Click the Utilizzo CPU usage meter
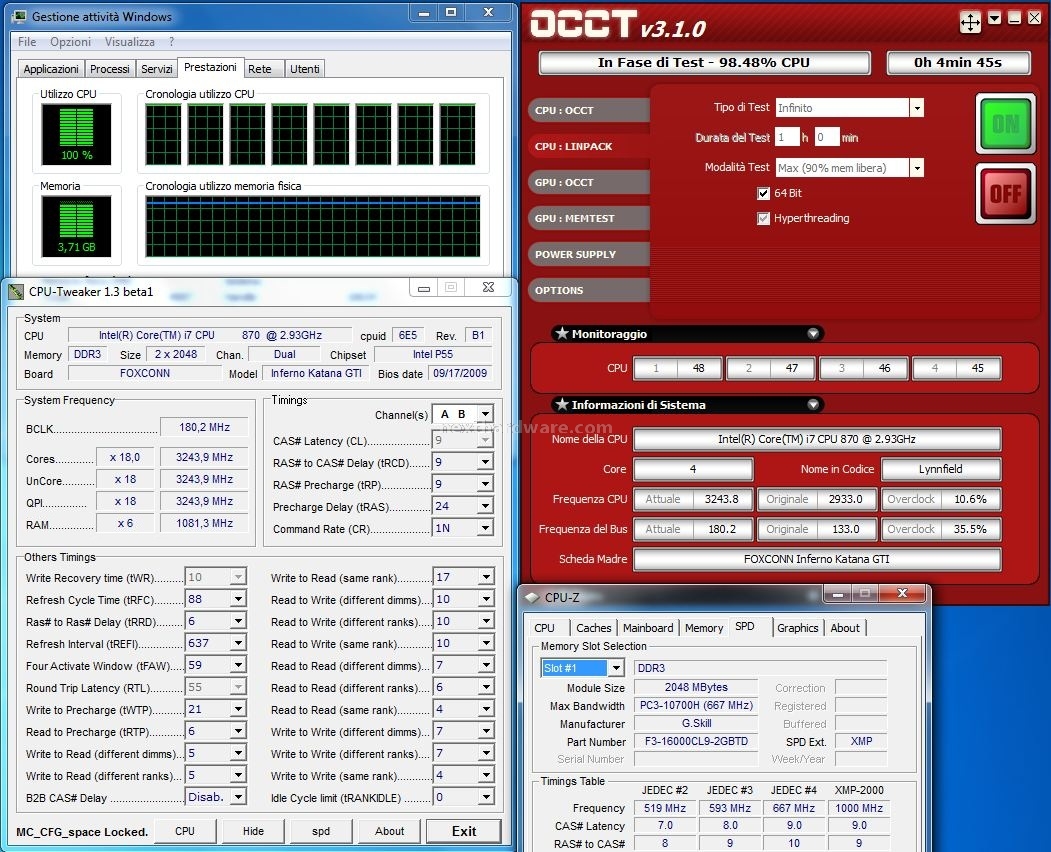The image size is (1051, 852). (x=76, y=134)
